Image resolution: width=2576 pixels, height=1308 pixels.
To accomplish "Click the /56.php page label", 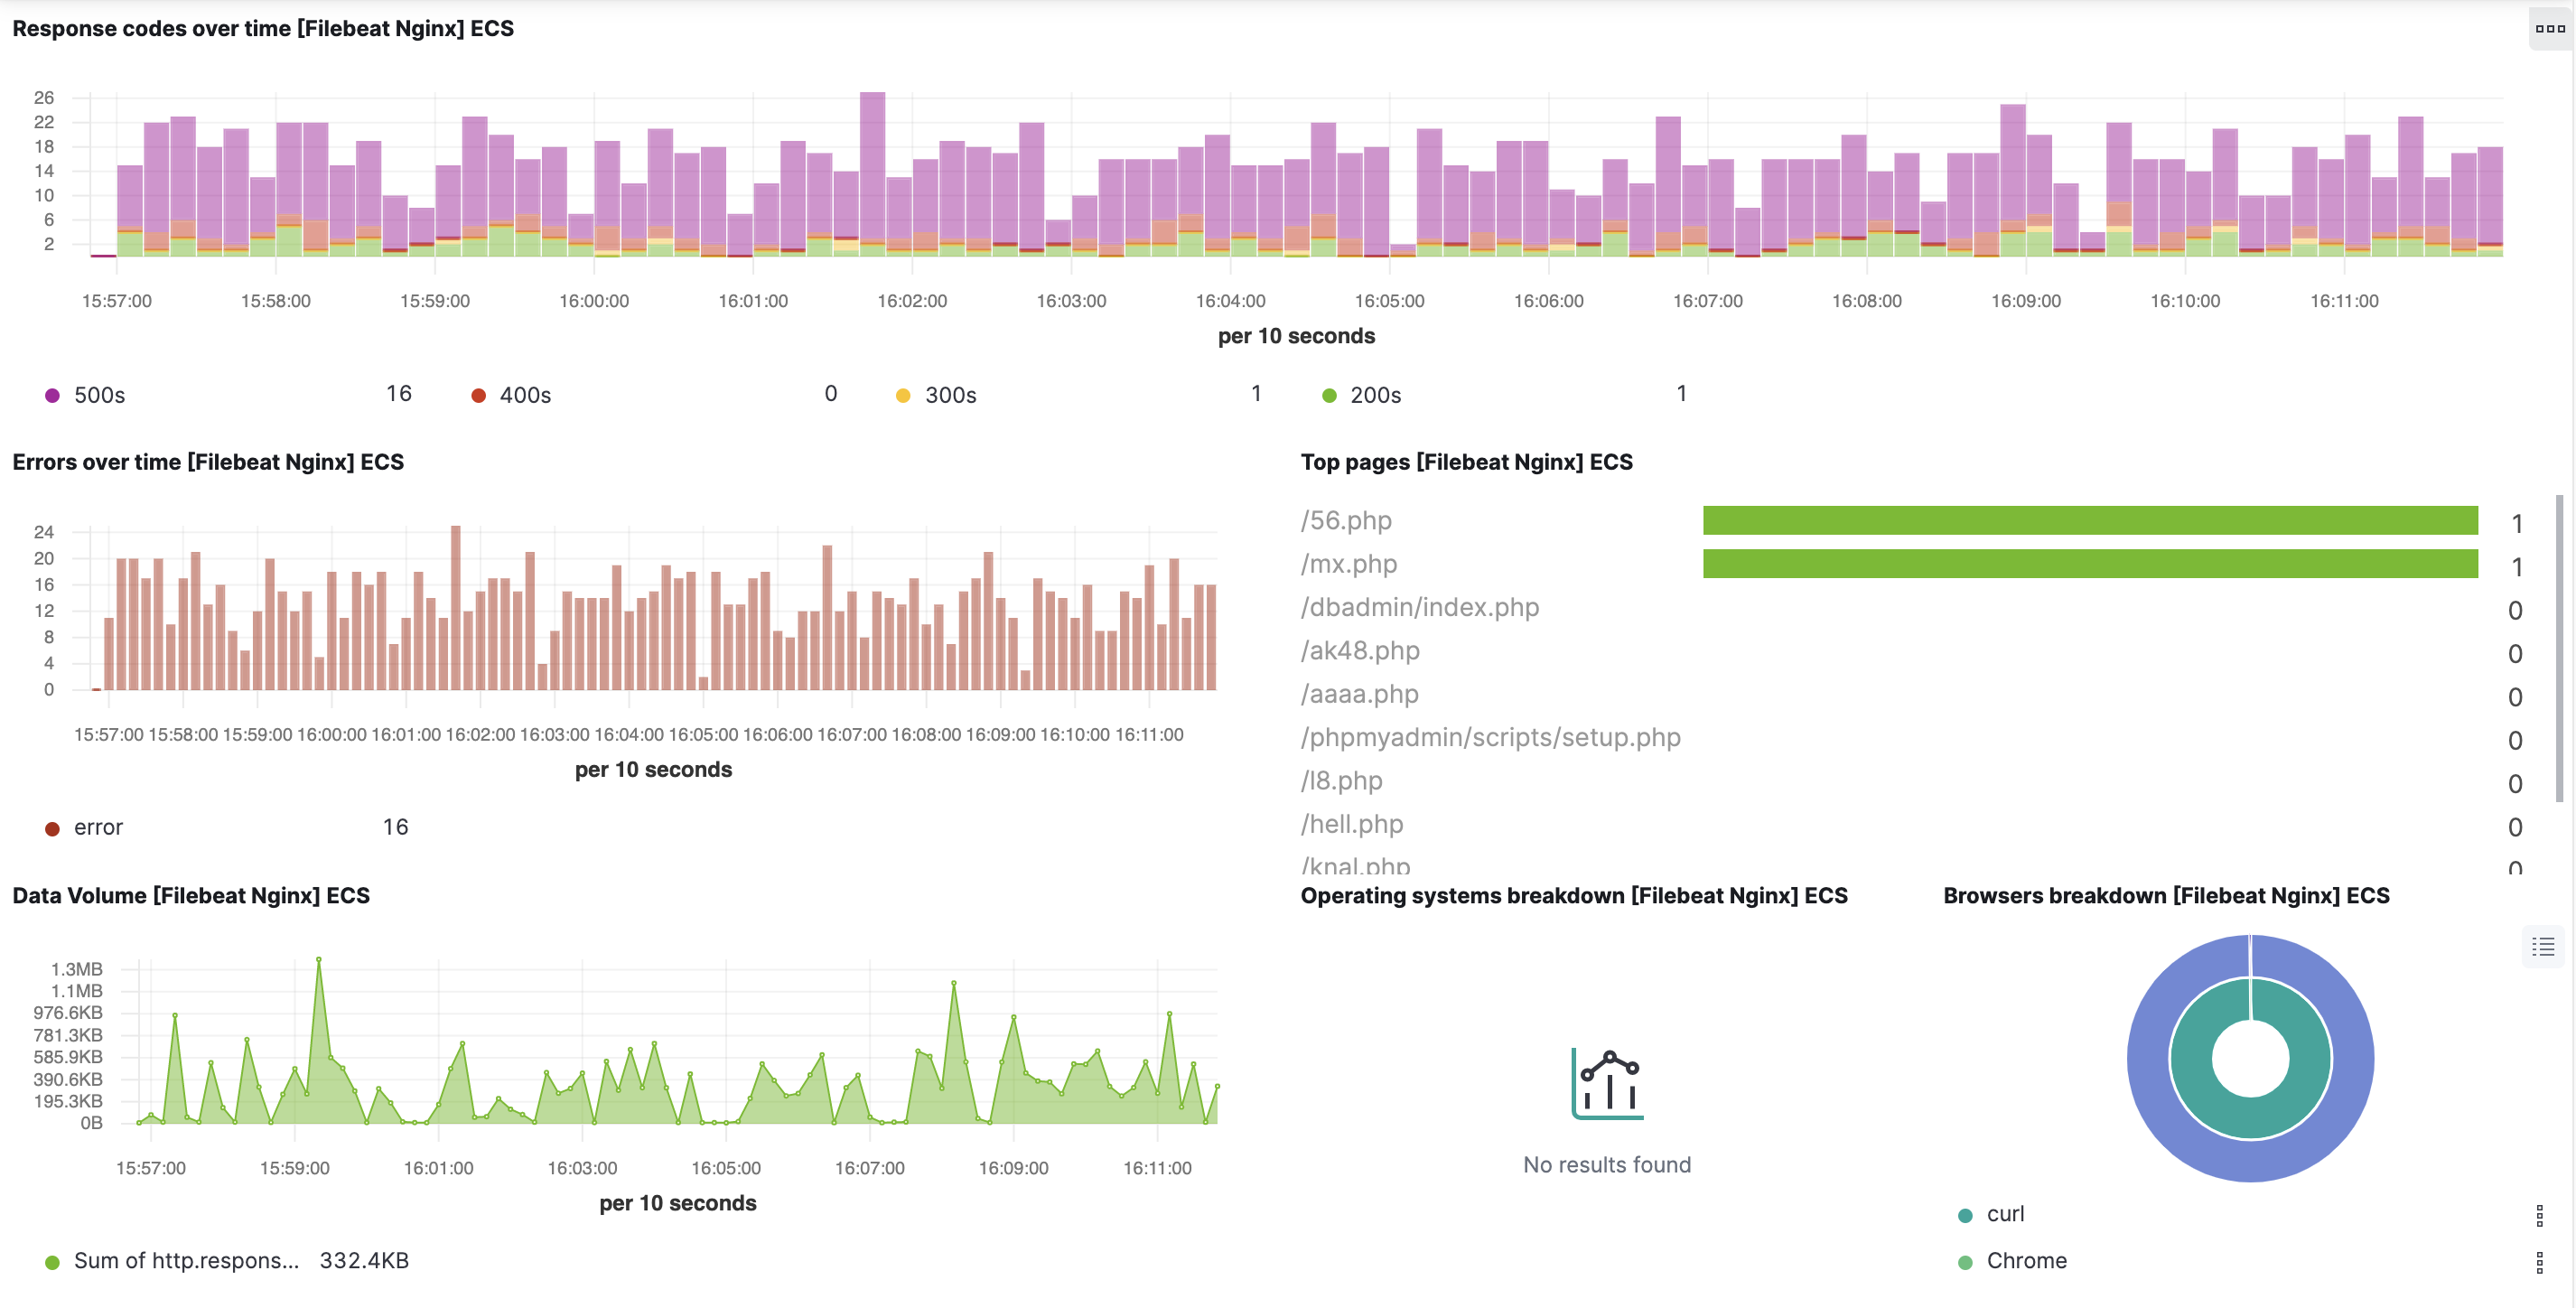I will click(1346, 521).
